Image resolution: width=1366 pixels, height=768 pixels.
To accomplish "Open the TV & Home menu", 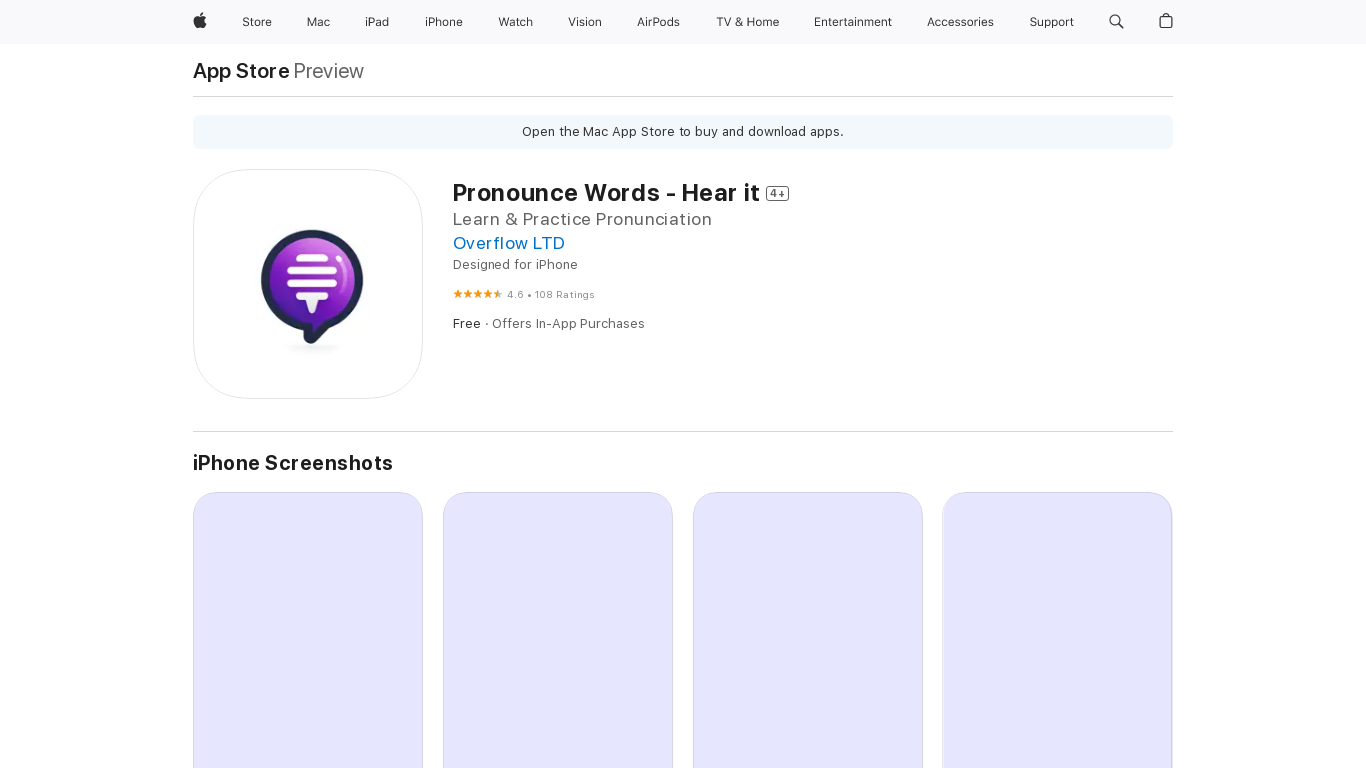I will pyautogui.click(x=747, y=22).
